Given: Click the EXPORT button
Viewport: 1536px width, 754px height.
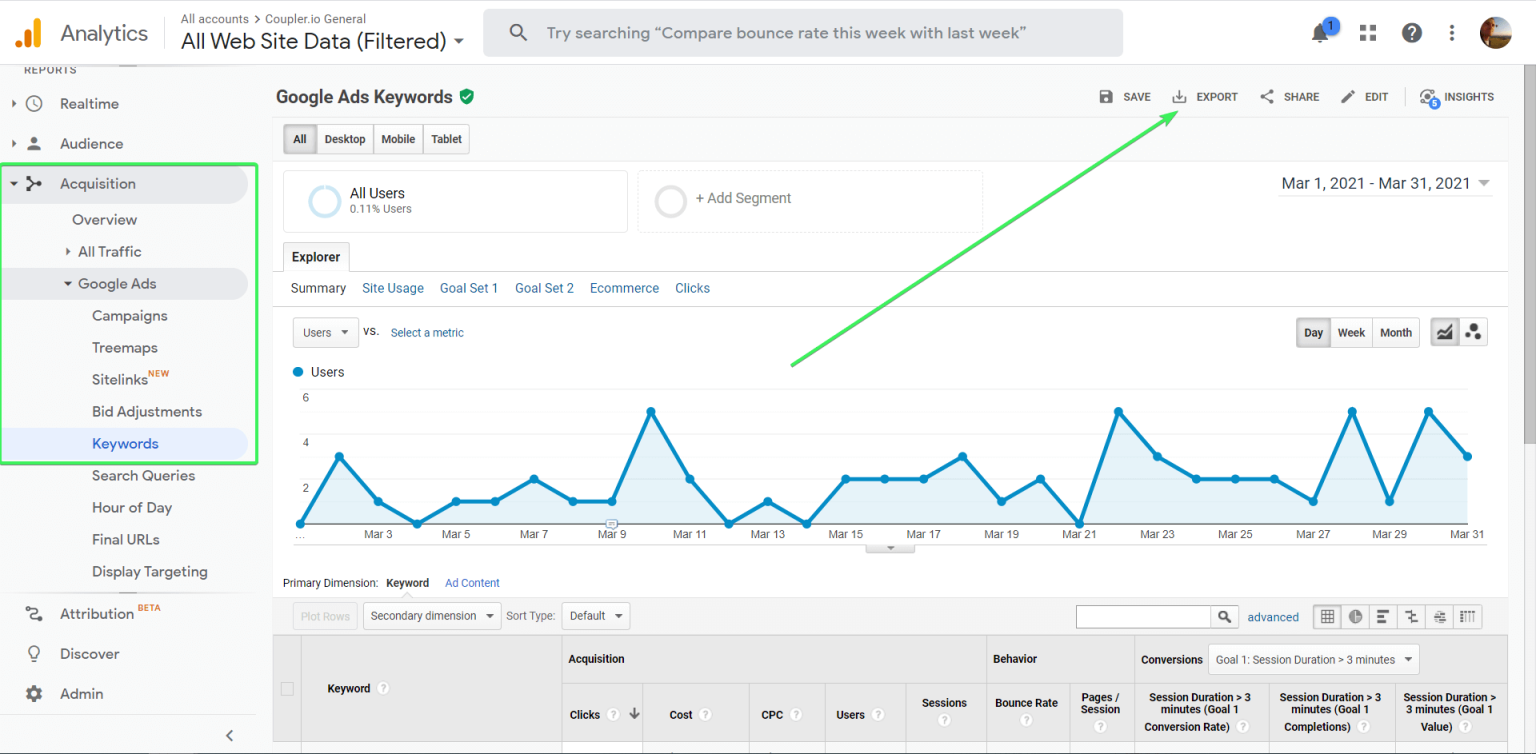Looking at the screenshot, I should point(1204,96).
